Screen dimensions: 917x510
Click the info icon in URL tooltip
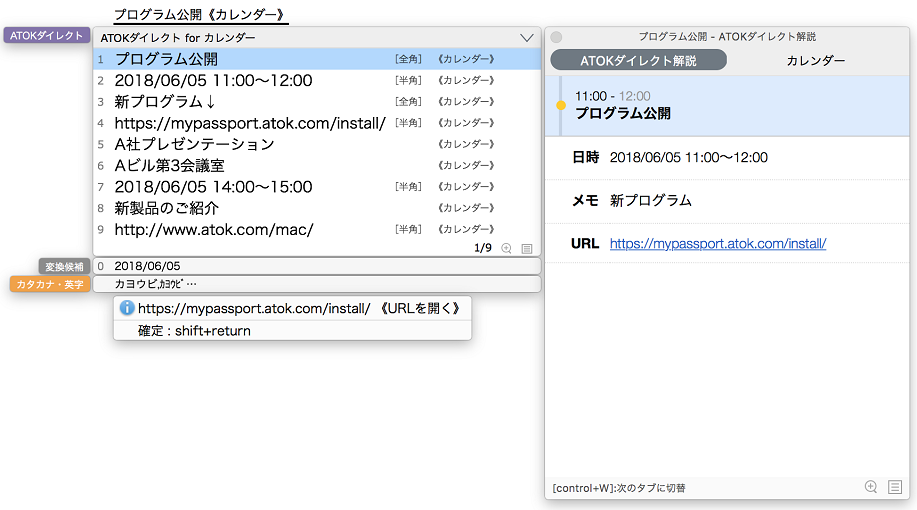click(127, 308)
